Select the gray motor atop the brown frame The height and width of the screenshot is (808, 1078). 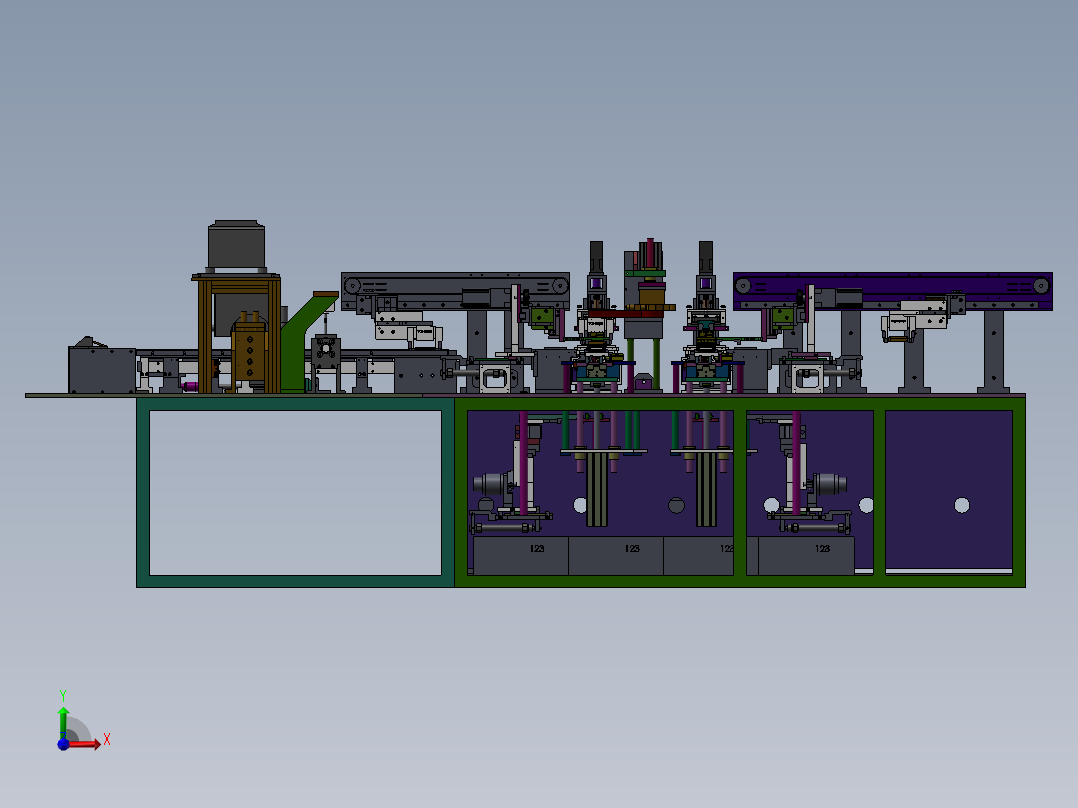click(236, 246)
